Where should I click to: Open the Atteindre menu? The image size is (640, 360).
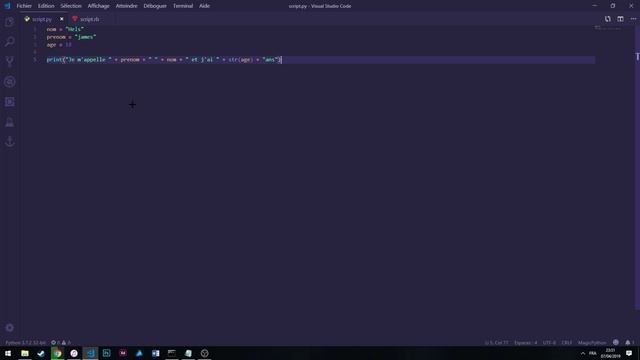(127, 6)
